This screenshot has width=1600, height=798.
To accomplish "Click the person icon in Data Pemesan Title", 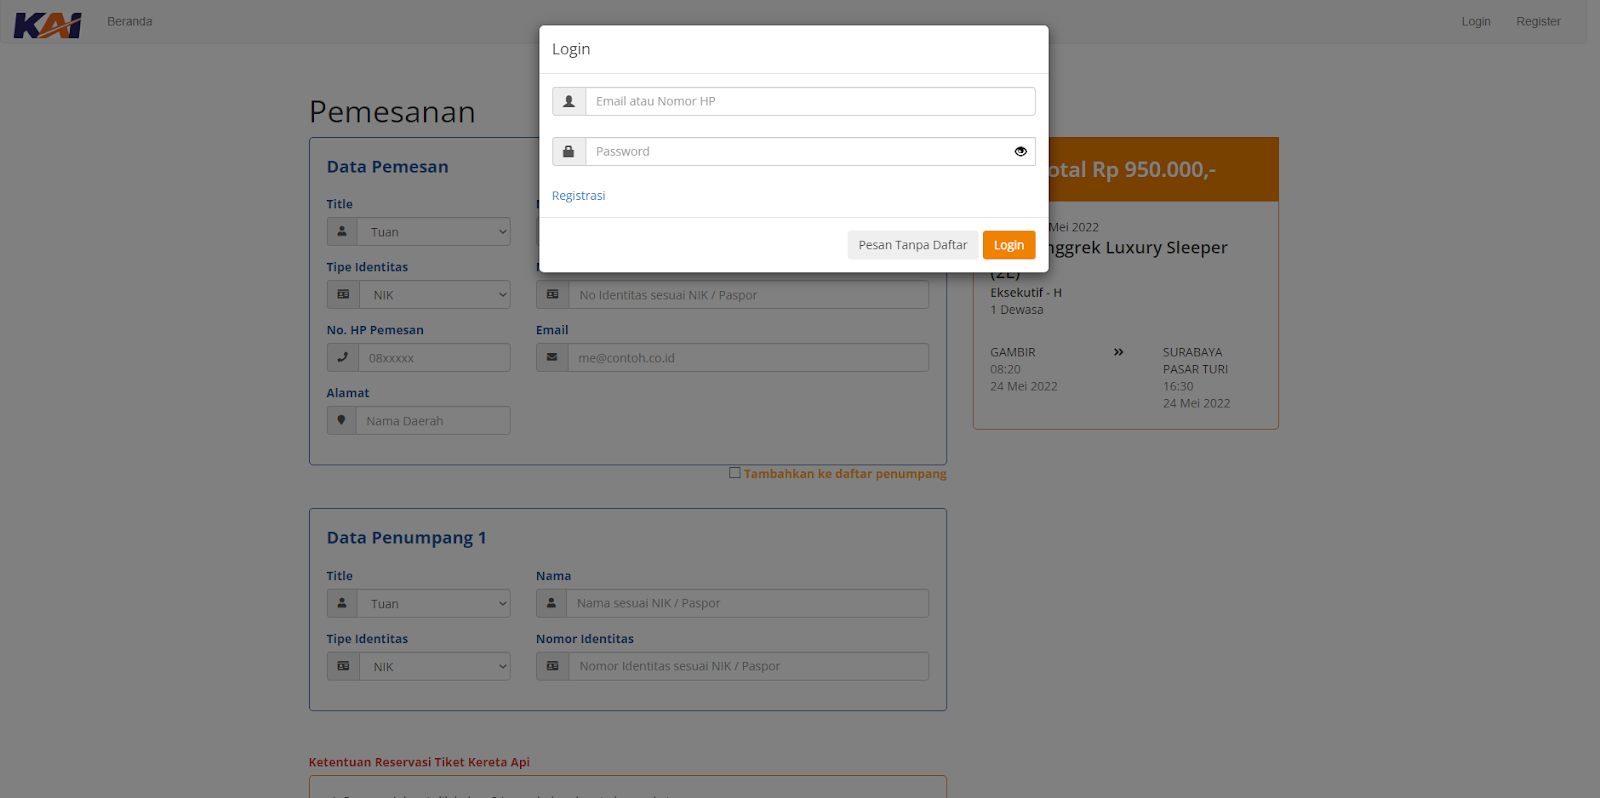I will click(x=342, y=232).
